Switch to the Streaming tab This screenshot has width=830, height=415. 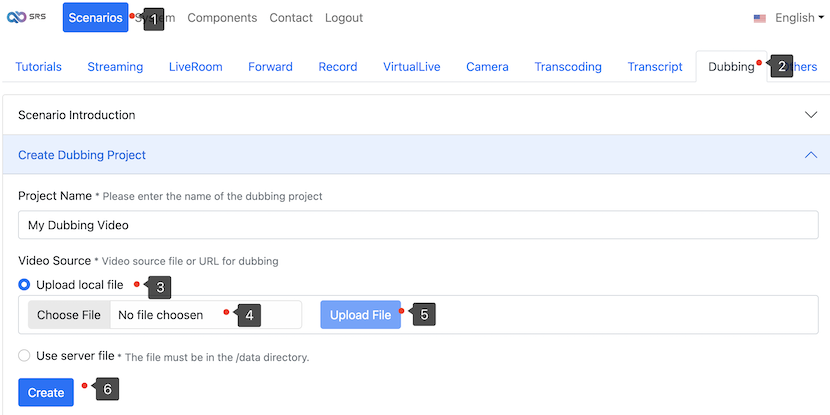click(115, 67)
